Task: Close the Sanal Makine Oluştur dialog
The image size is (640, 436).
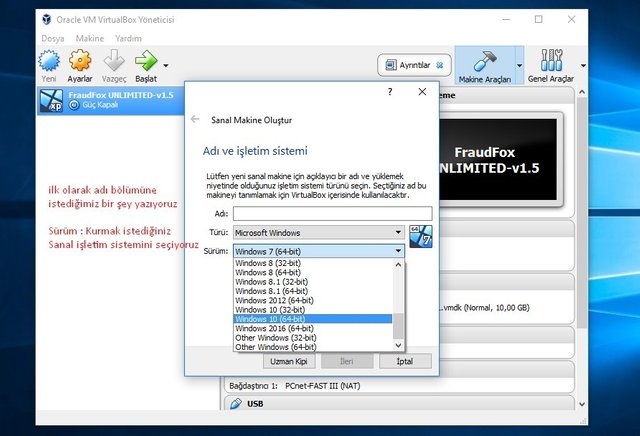Action: [422, 91]
